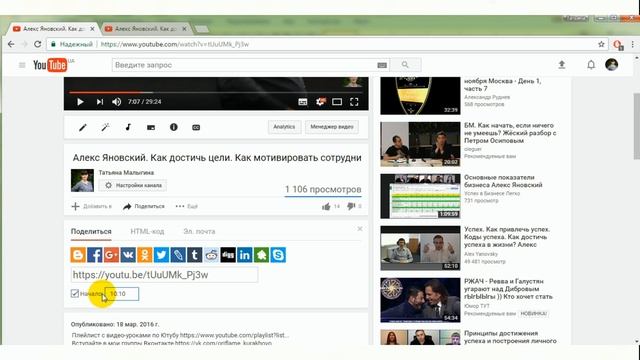640x360 pixels.
Task: Share to Google Plus
Action: 111,255
